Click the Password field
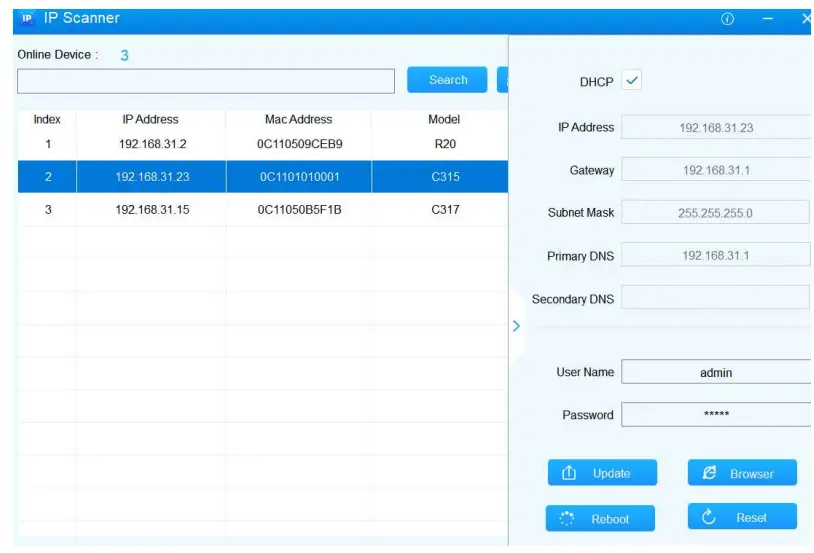This screenshot has width=814, height=553. click(716, 414)
